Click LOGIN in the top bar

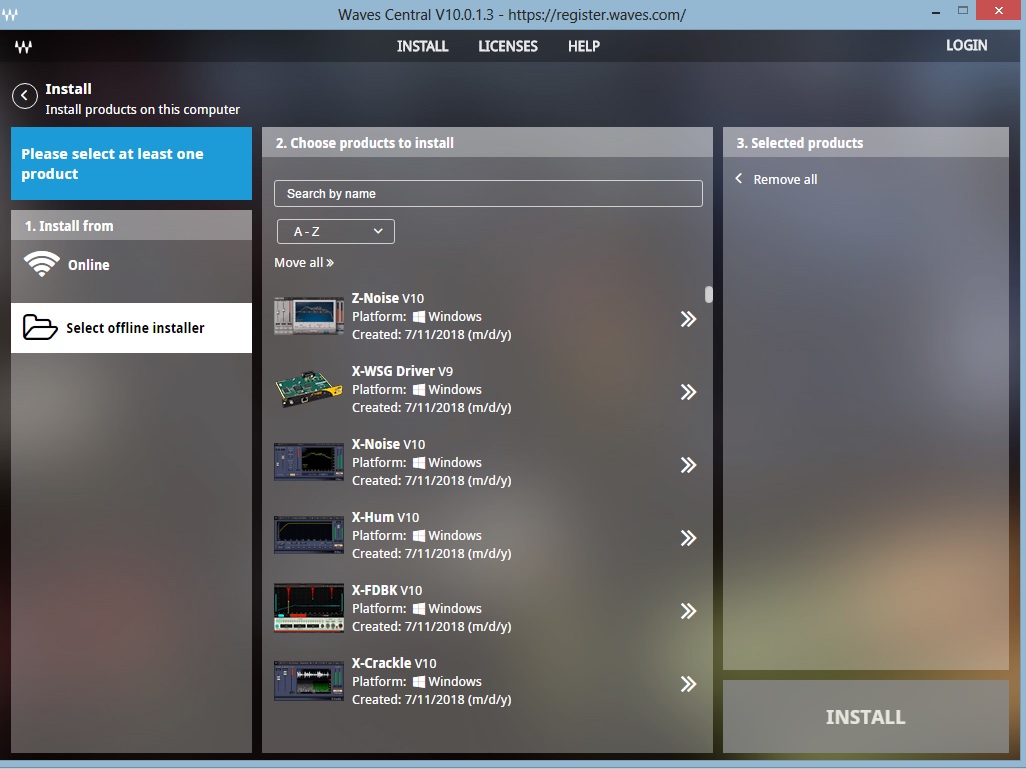966,45
